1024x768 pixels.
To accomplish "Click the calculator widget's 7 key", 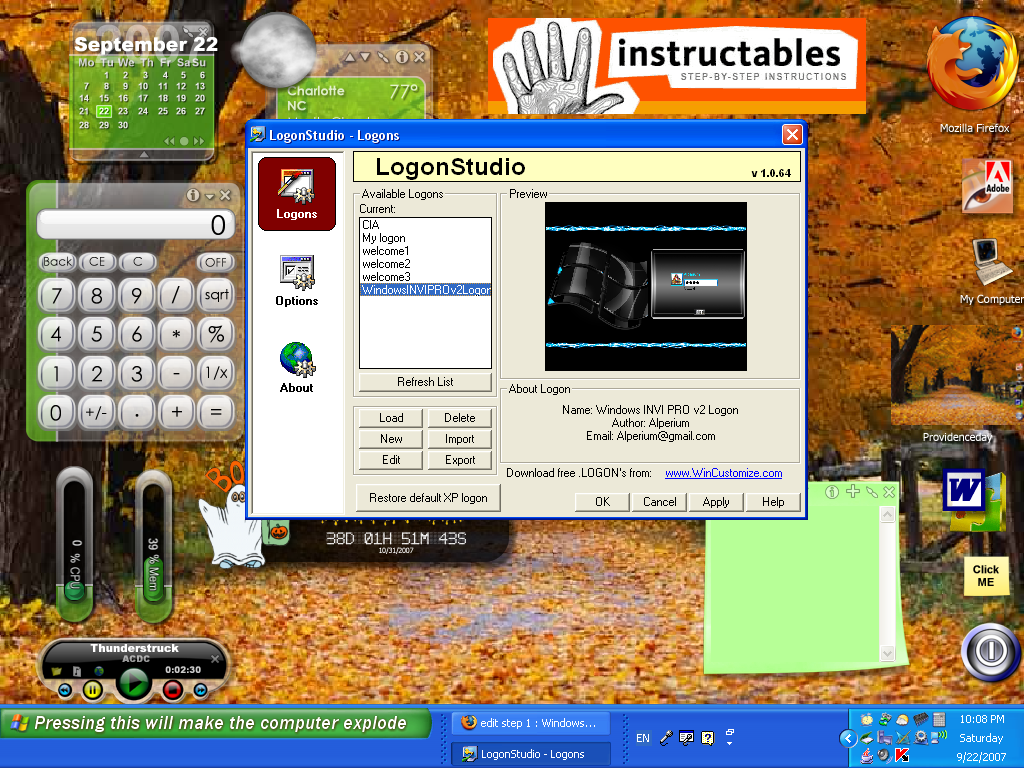I will pyautogui.click(x=57, y=296).
